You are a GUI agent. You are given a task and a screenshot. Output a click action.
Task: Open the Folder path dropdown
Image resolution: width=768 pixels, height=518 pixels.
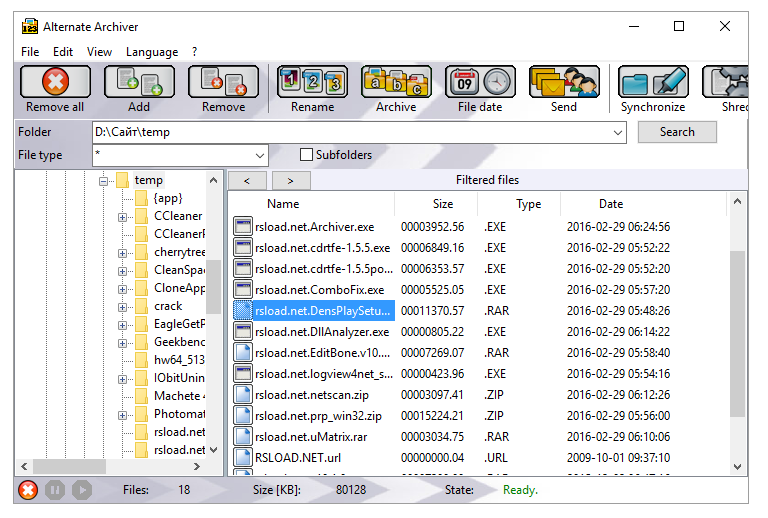[x=618, y=132]
